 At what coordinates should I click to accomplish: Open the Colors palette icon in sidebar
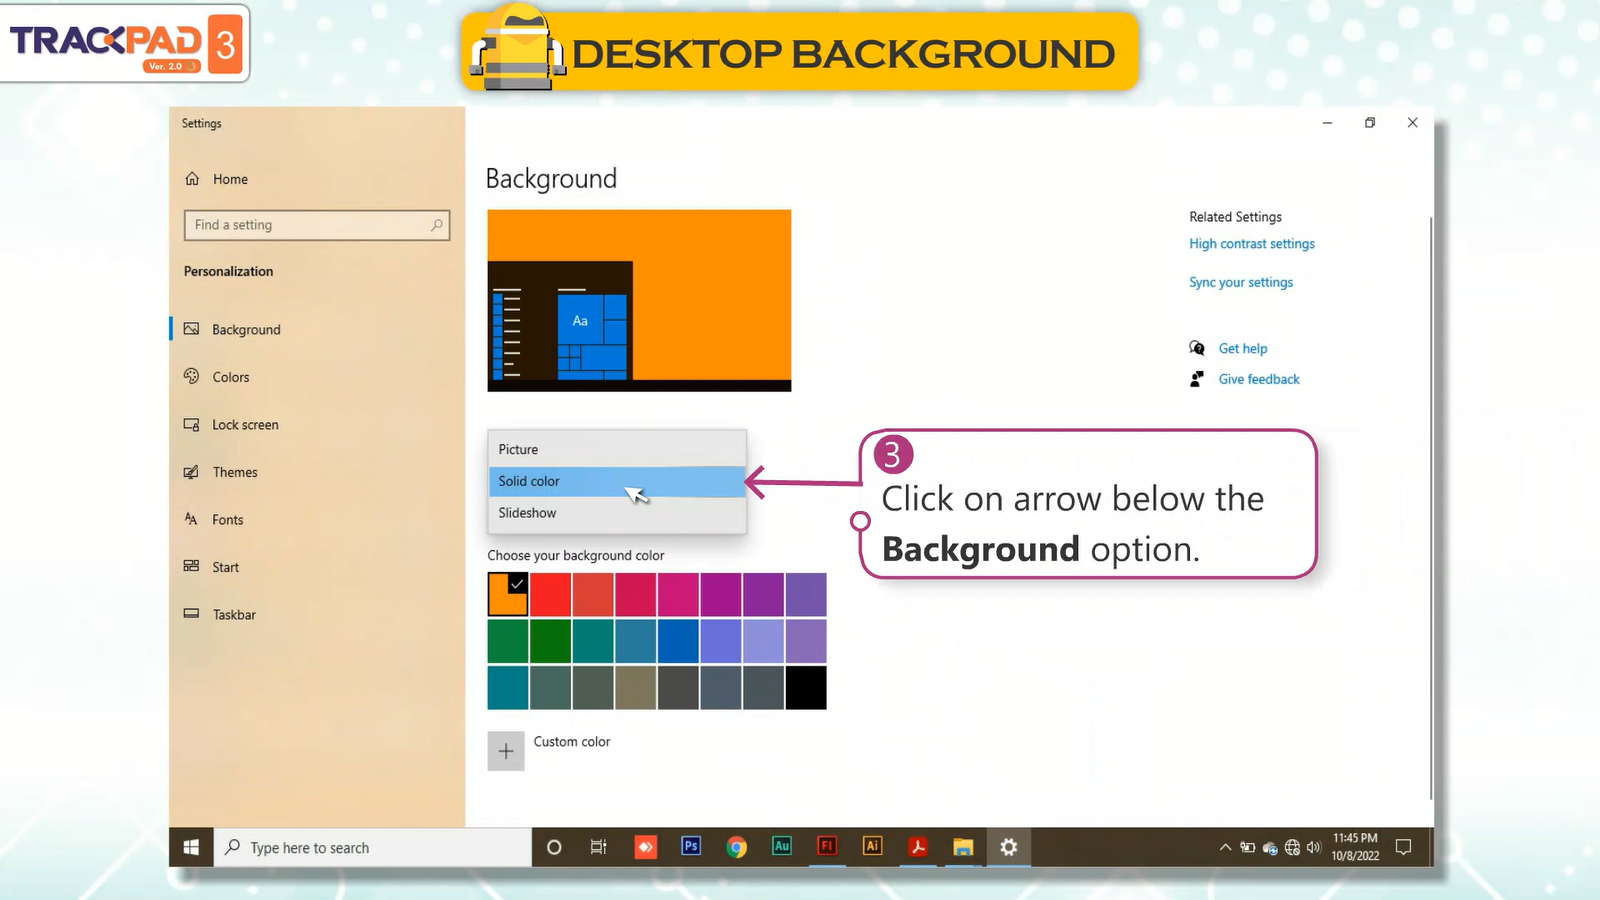pos(191,376)
